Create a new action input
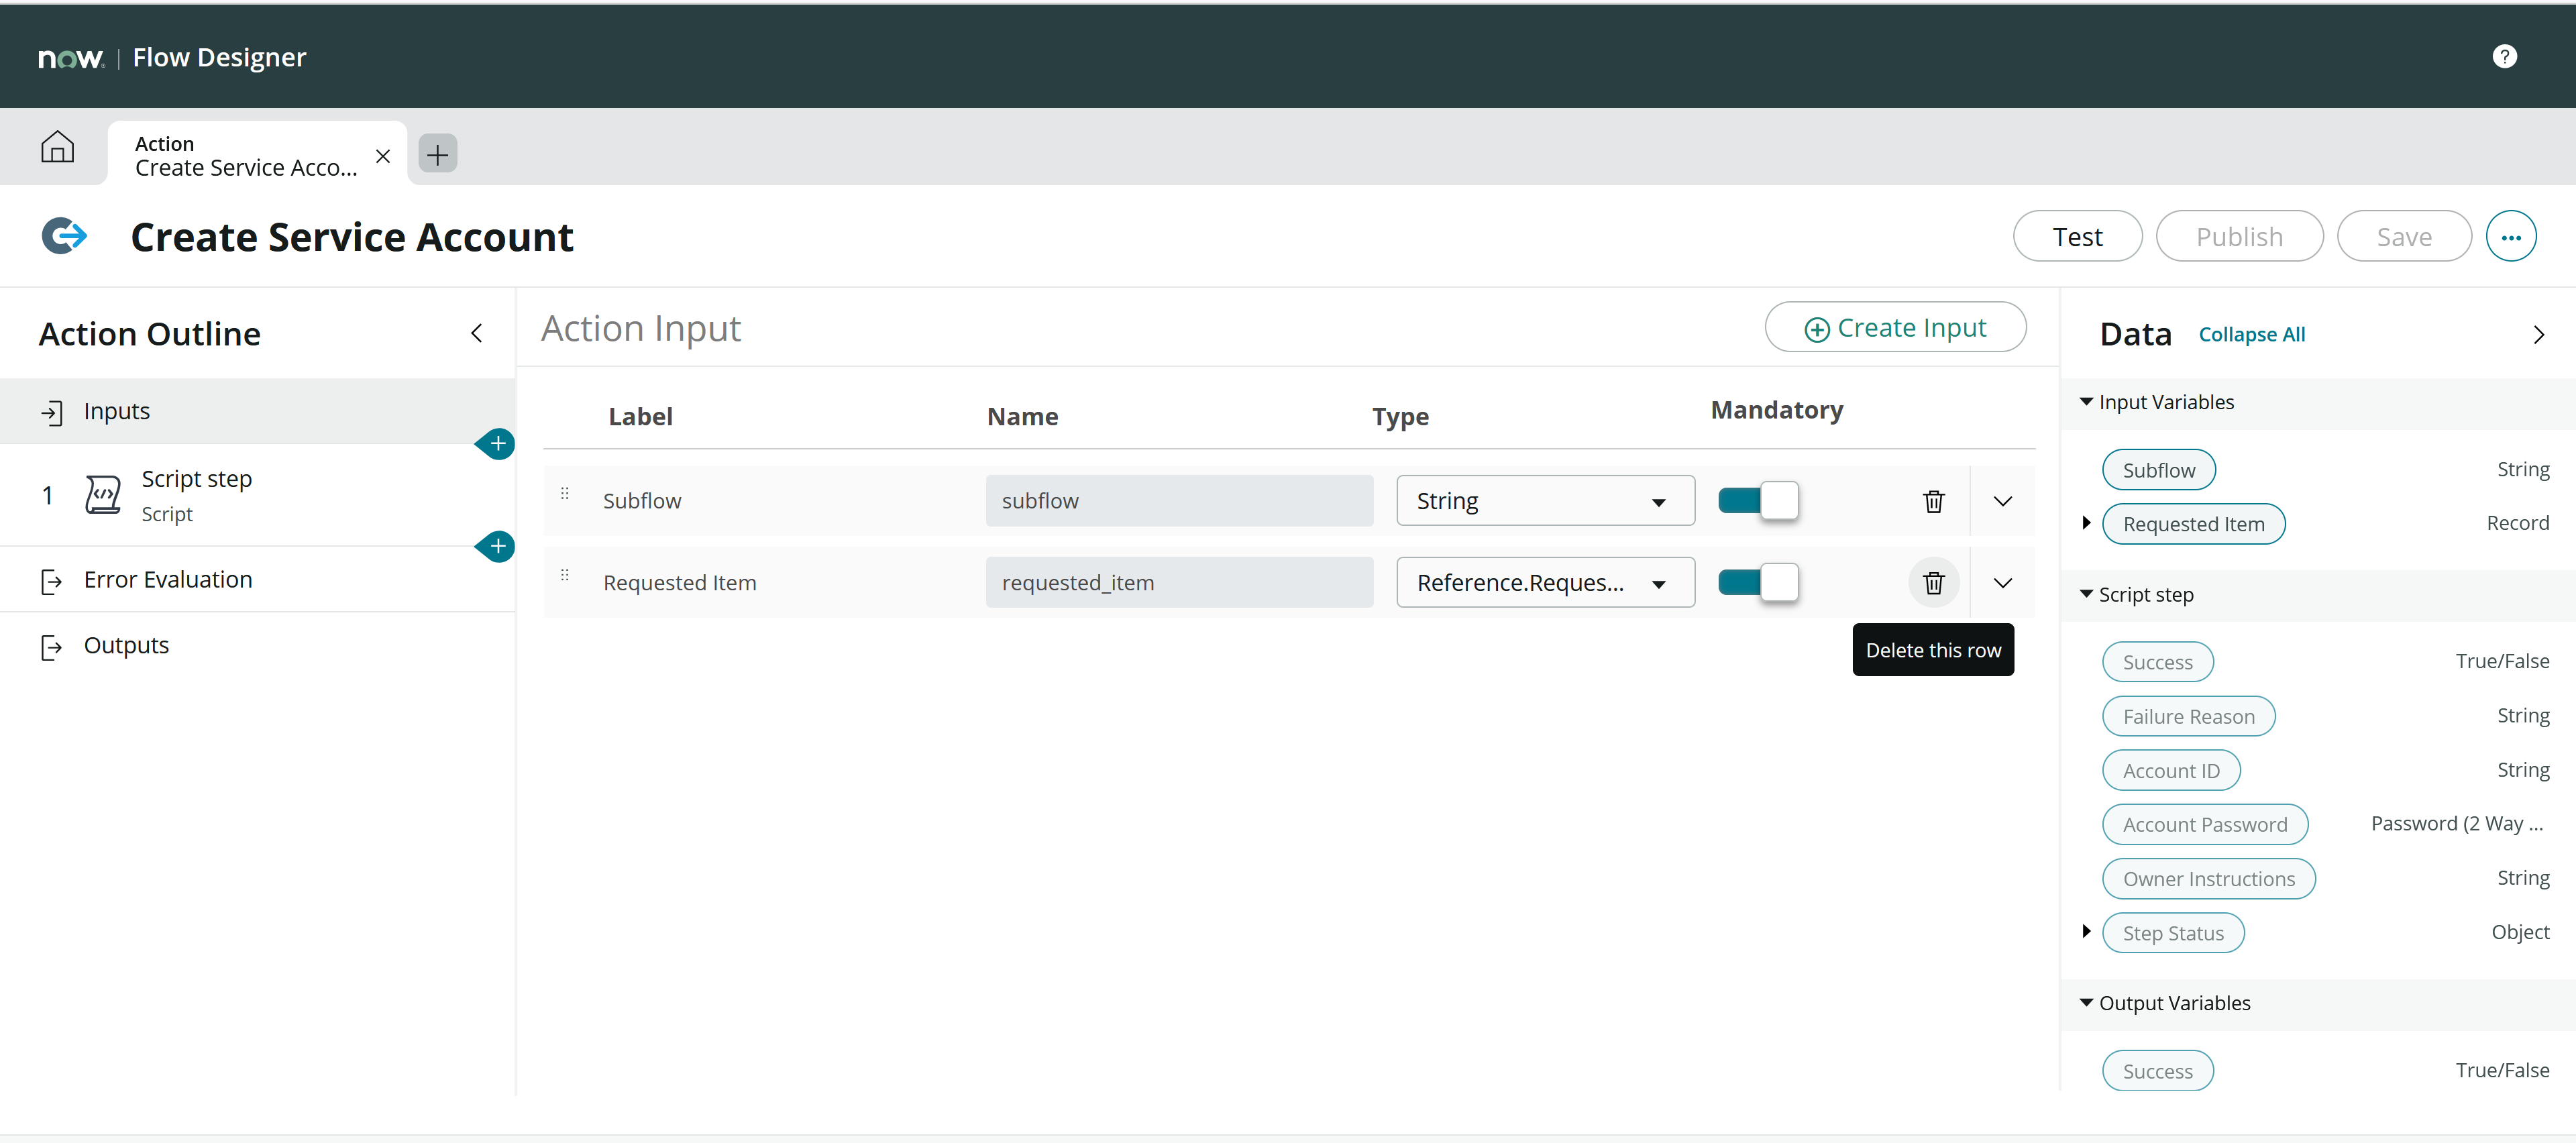 [1896, 327]
